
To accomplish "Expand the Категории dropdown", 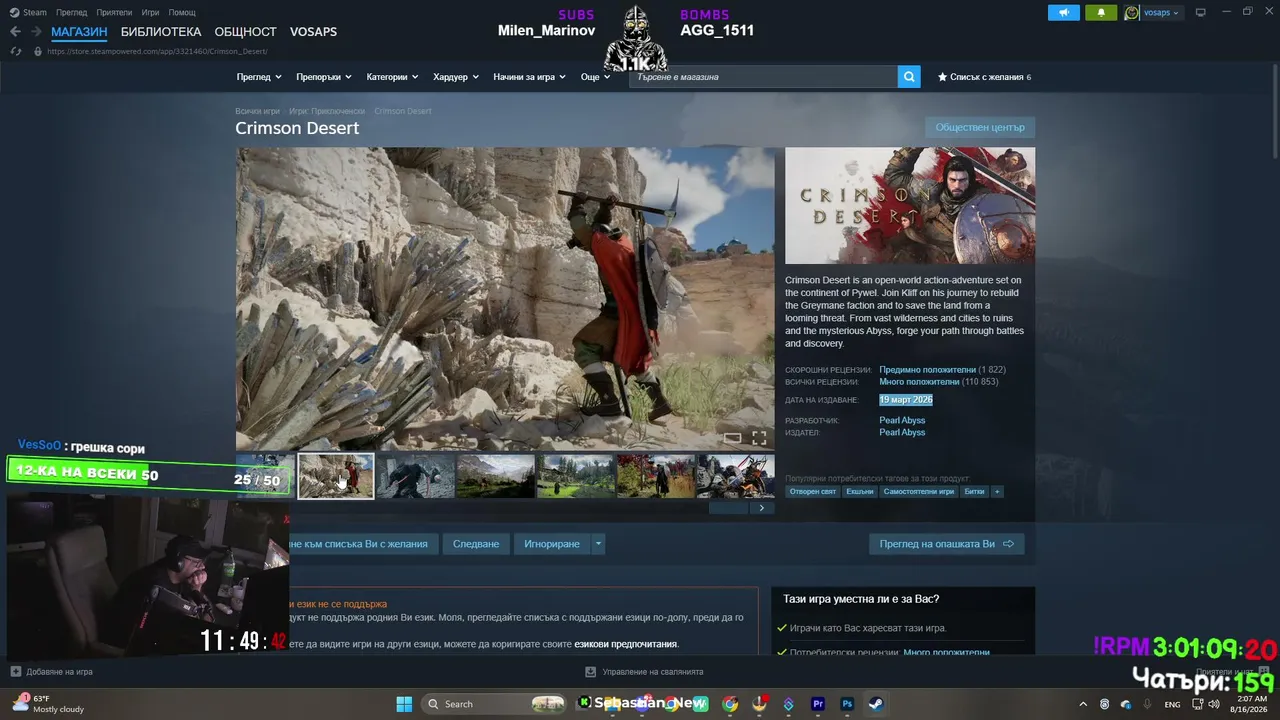I will click(x=392, y=77).
